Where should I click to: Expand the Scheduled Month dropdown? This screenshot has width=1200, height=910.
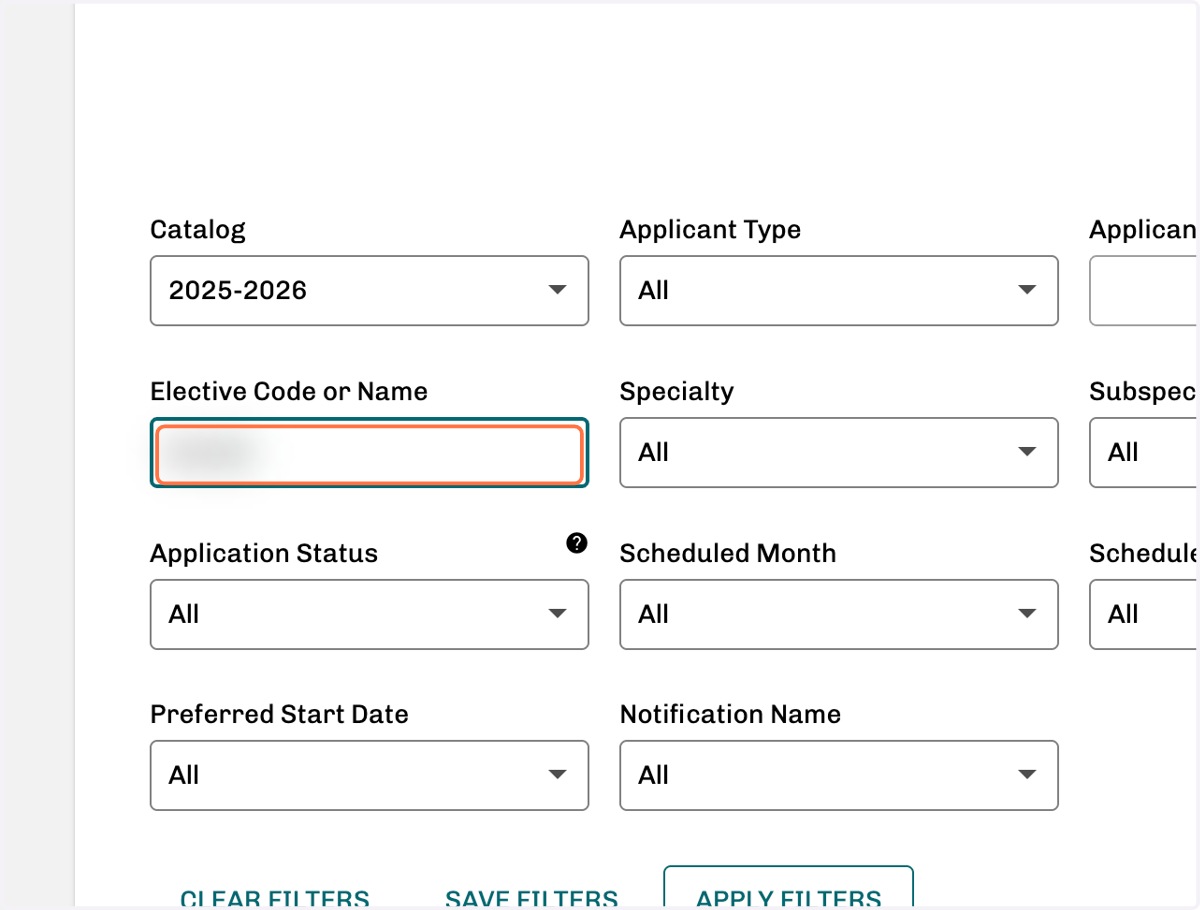point(839,614)
